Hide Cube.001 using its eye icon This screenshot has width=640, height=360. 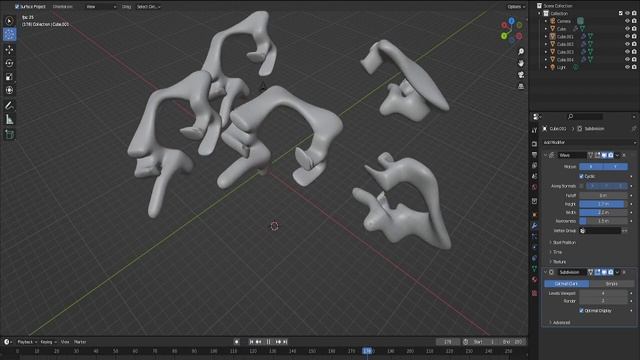point(627,36)
